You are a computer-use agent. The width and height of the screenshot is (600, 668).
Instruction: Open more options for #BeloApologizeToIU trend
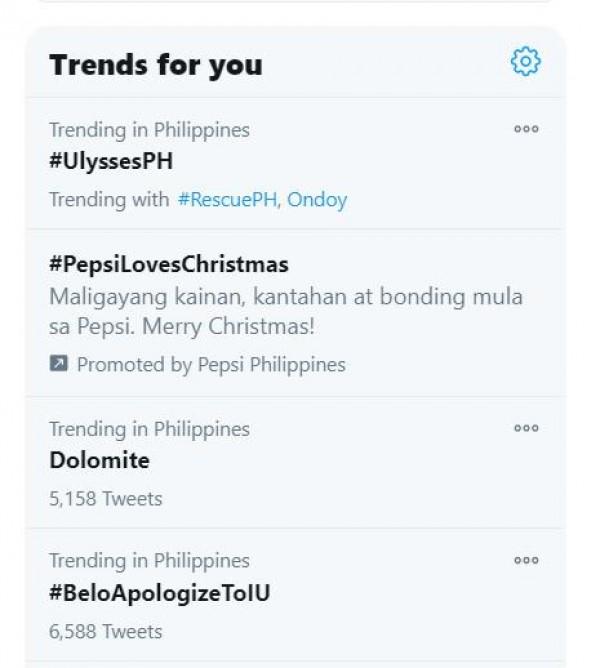(526, 560)
